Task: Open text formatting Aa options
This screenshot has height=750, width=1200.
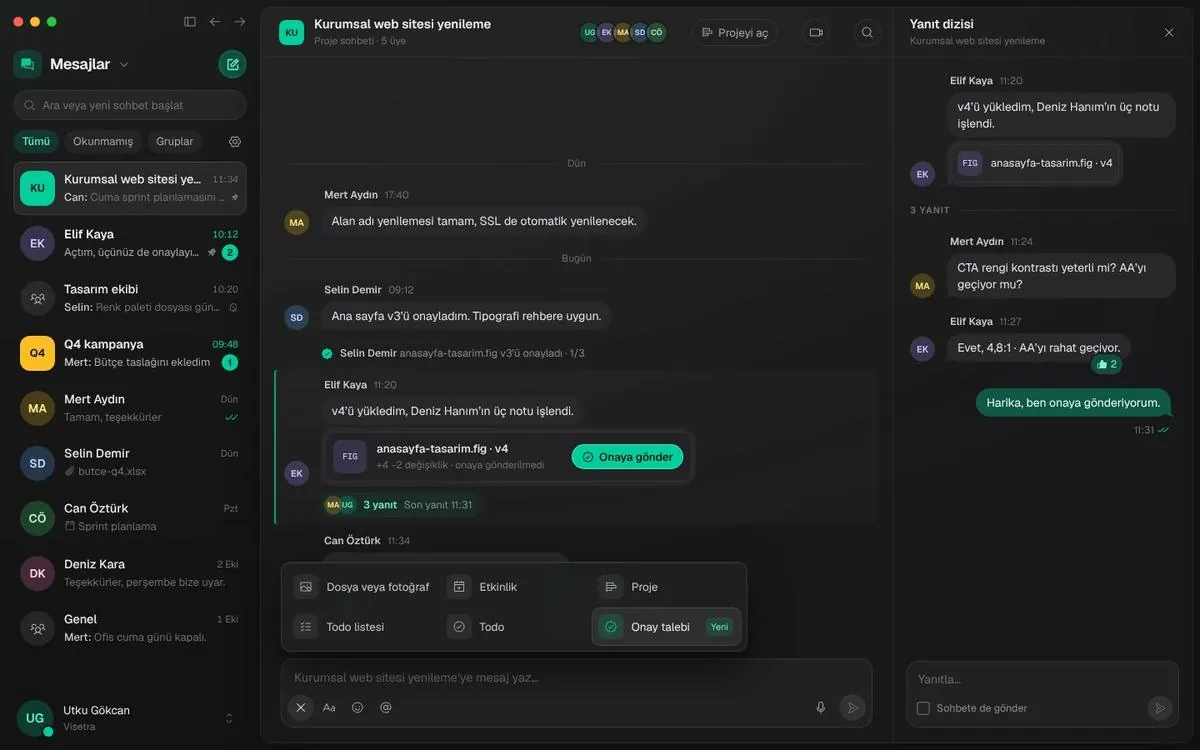Action: [329, 707]
